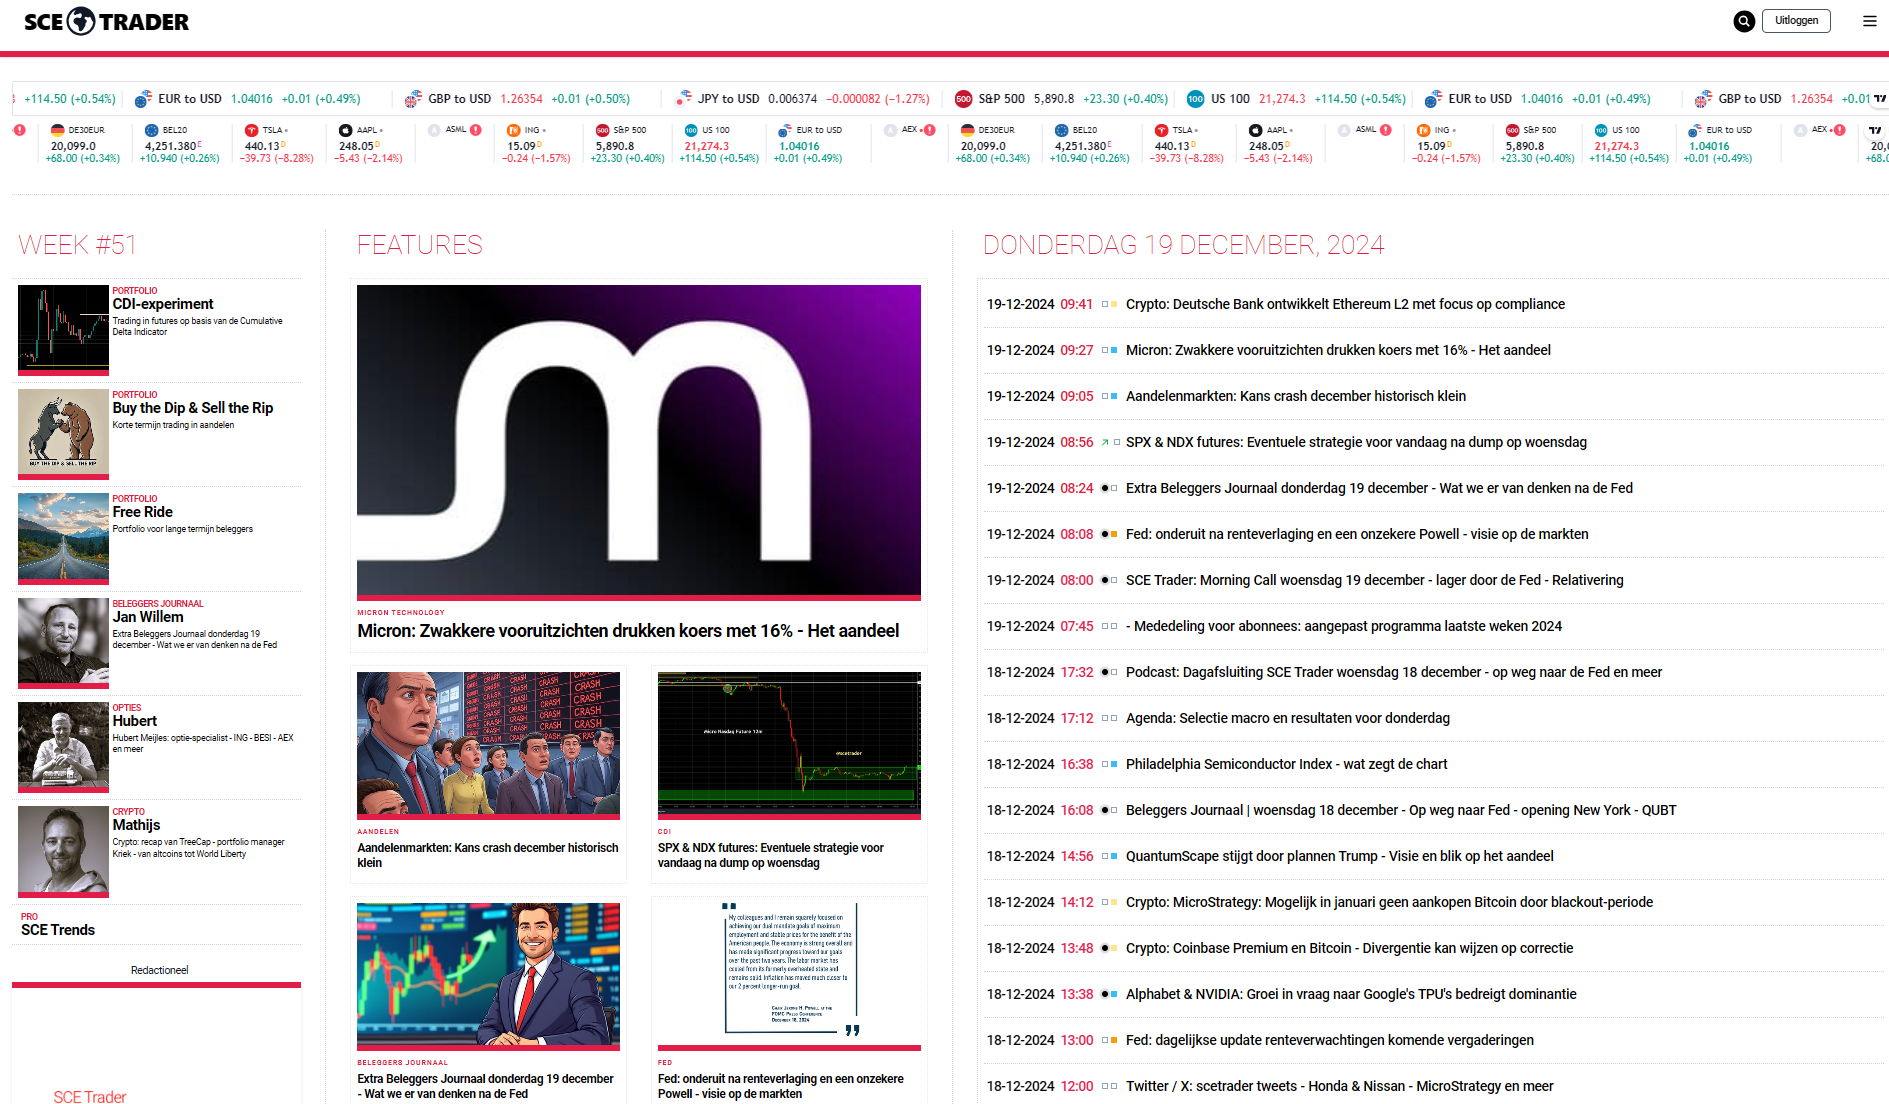The height and width of the screenshot is (1104, 1889).
Task: Click the leftmost EUR to USD flag in upper ticker
Action: [x=143, y=99]
